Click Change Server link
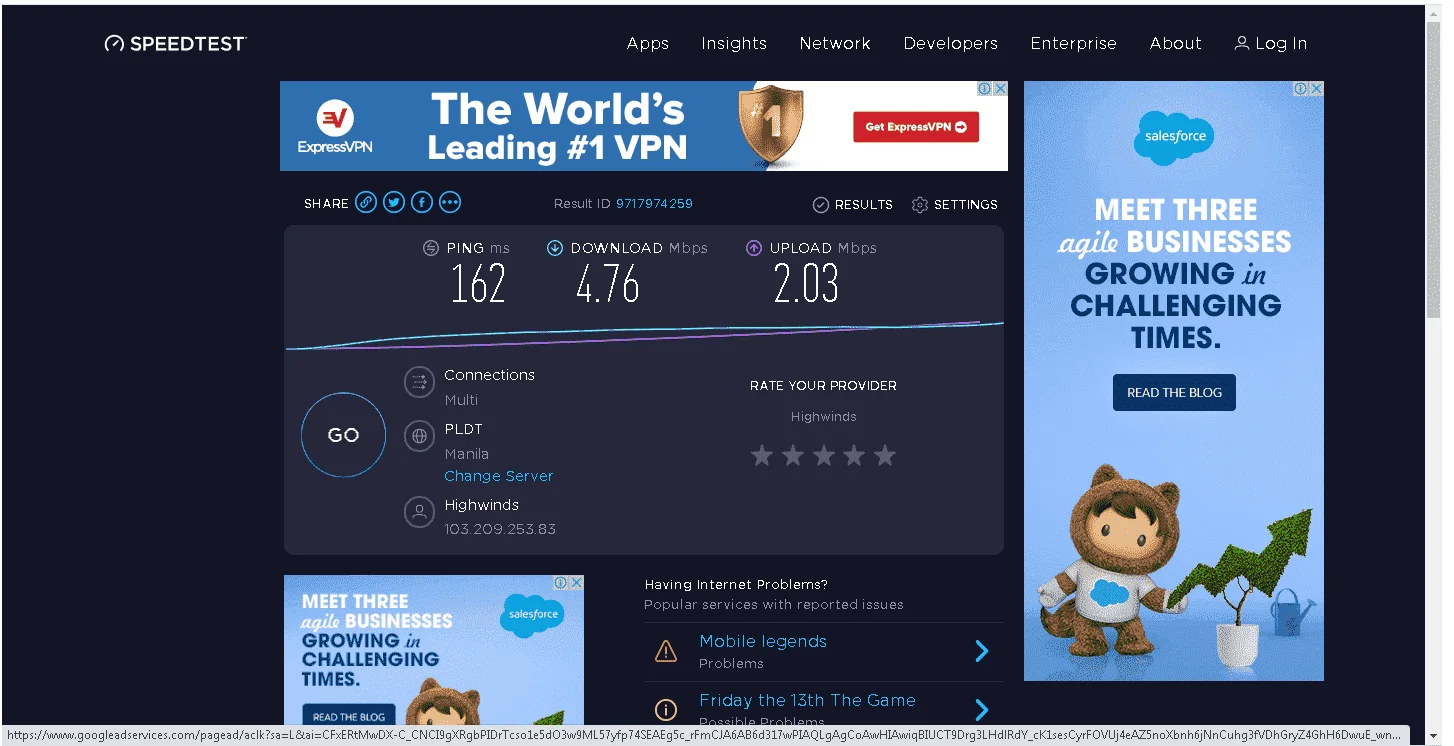The height and width of the screenshot is (746, 1454). [x=498, y=476]
